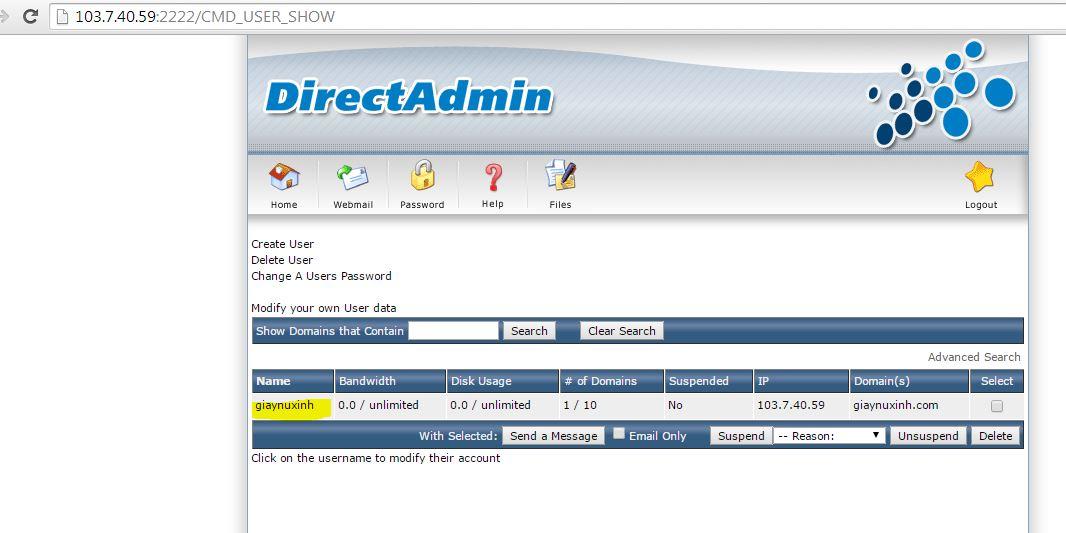The height and width of the screenshot is (533, 1066).
Task: Click the Delete button
Action: coord(996,436)
